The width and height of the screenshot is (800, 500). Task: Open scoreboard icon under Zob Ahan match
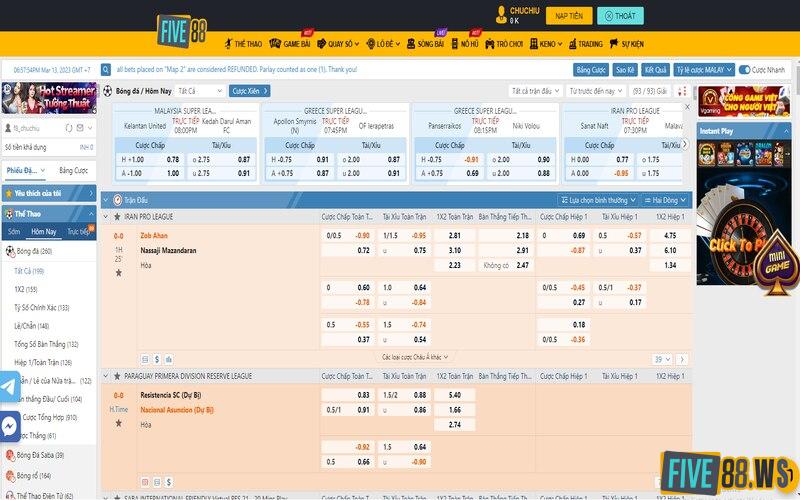pos(145,359)
